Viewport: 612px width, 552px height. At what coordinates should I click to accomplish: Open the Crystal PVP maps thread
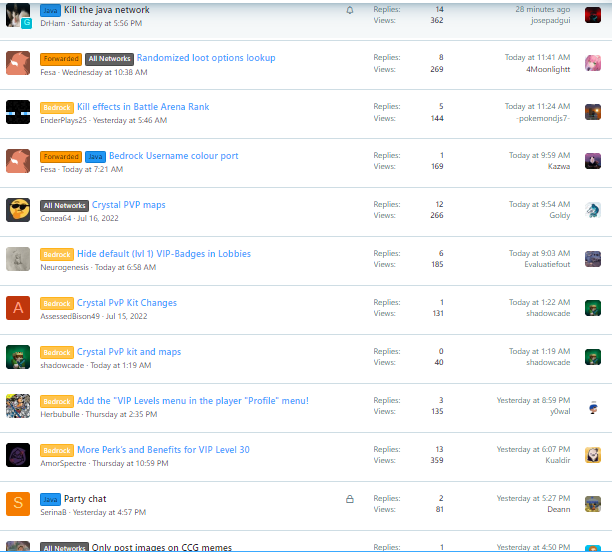coord(128,205)
